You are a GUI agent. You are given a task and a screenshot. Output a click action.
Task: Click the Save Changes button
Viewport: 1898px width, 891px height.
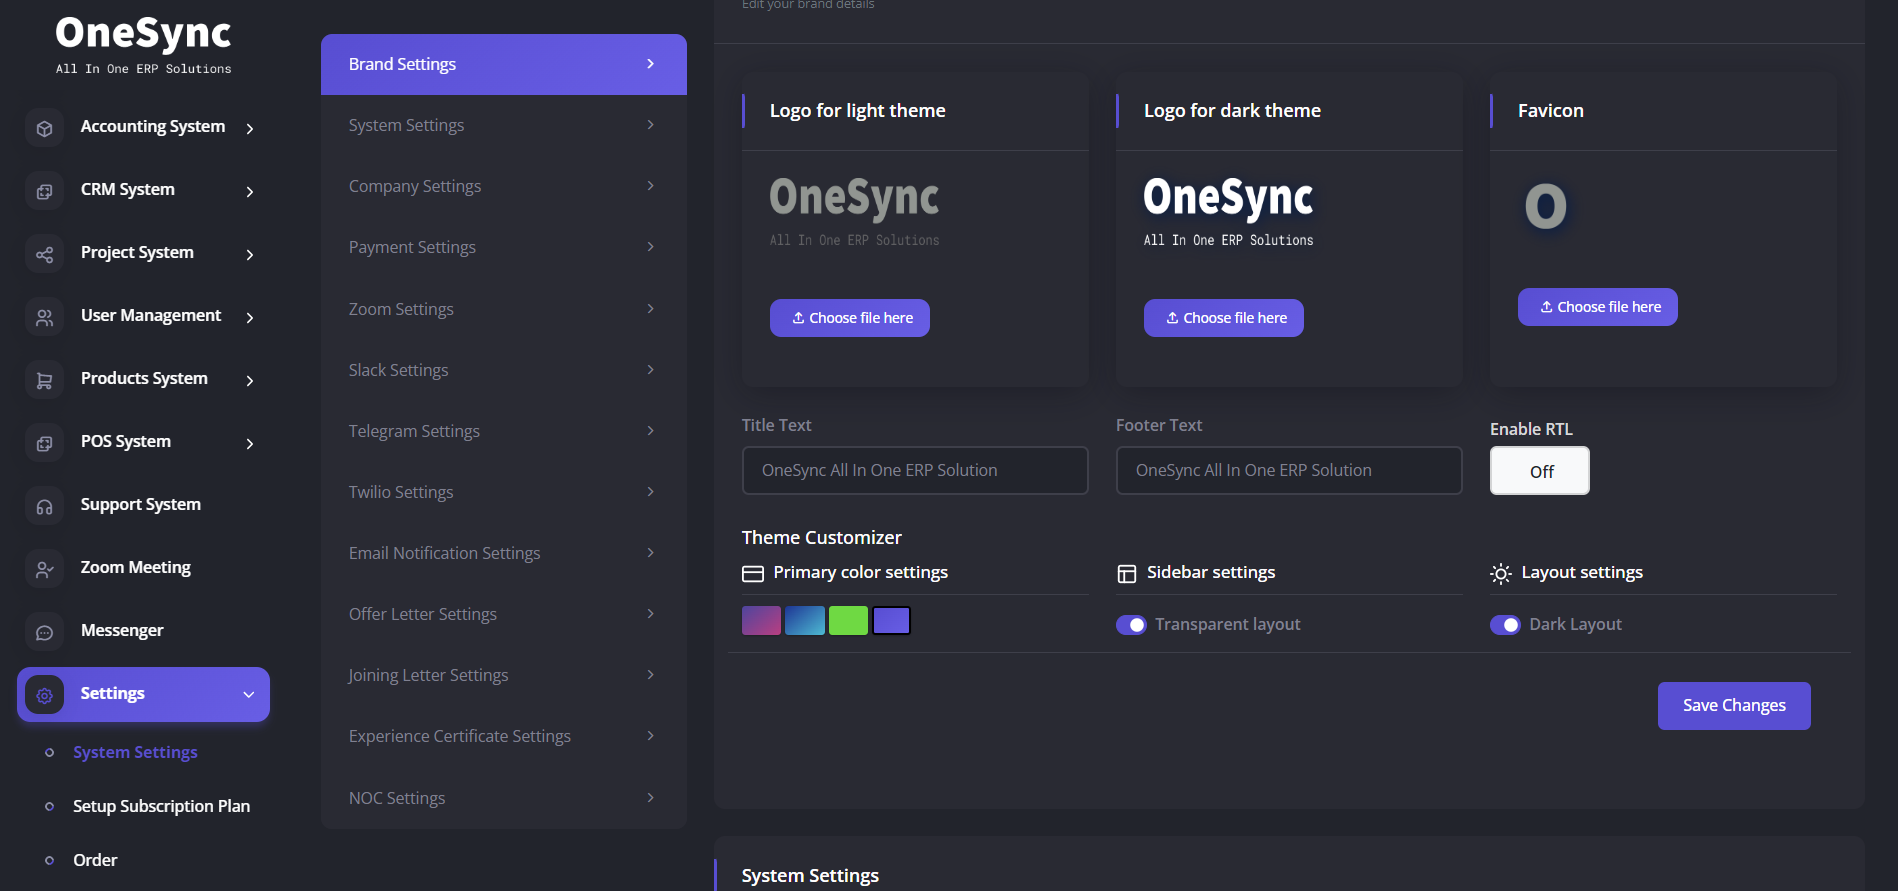[x=1733, y=706]
